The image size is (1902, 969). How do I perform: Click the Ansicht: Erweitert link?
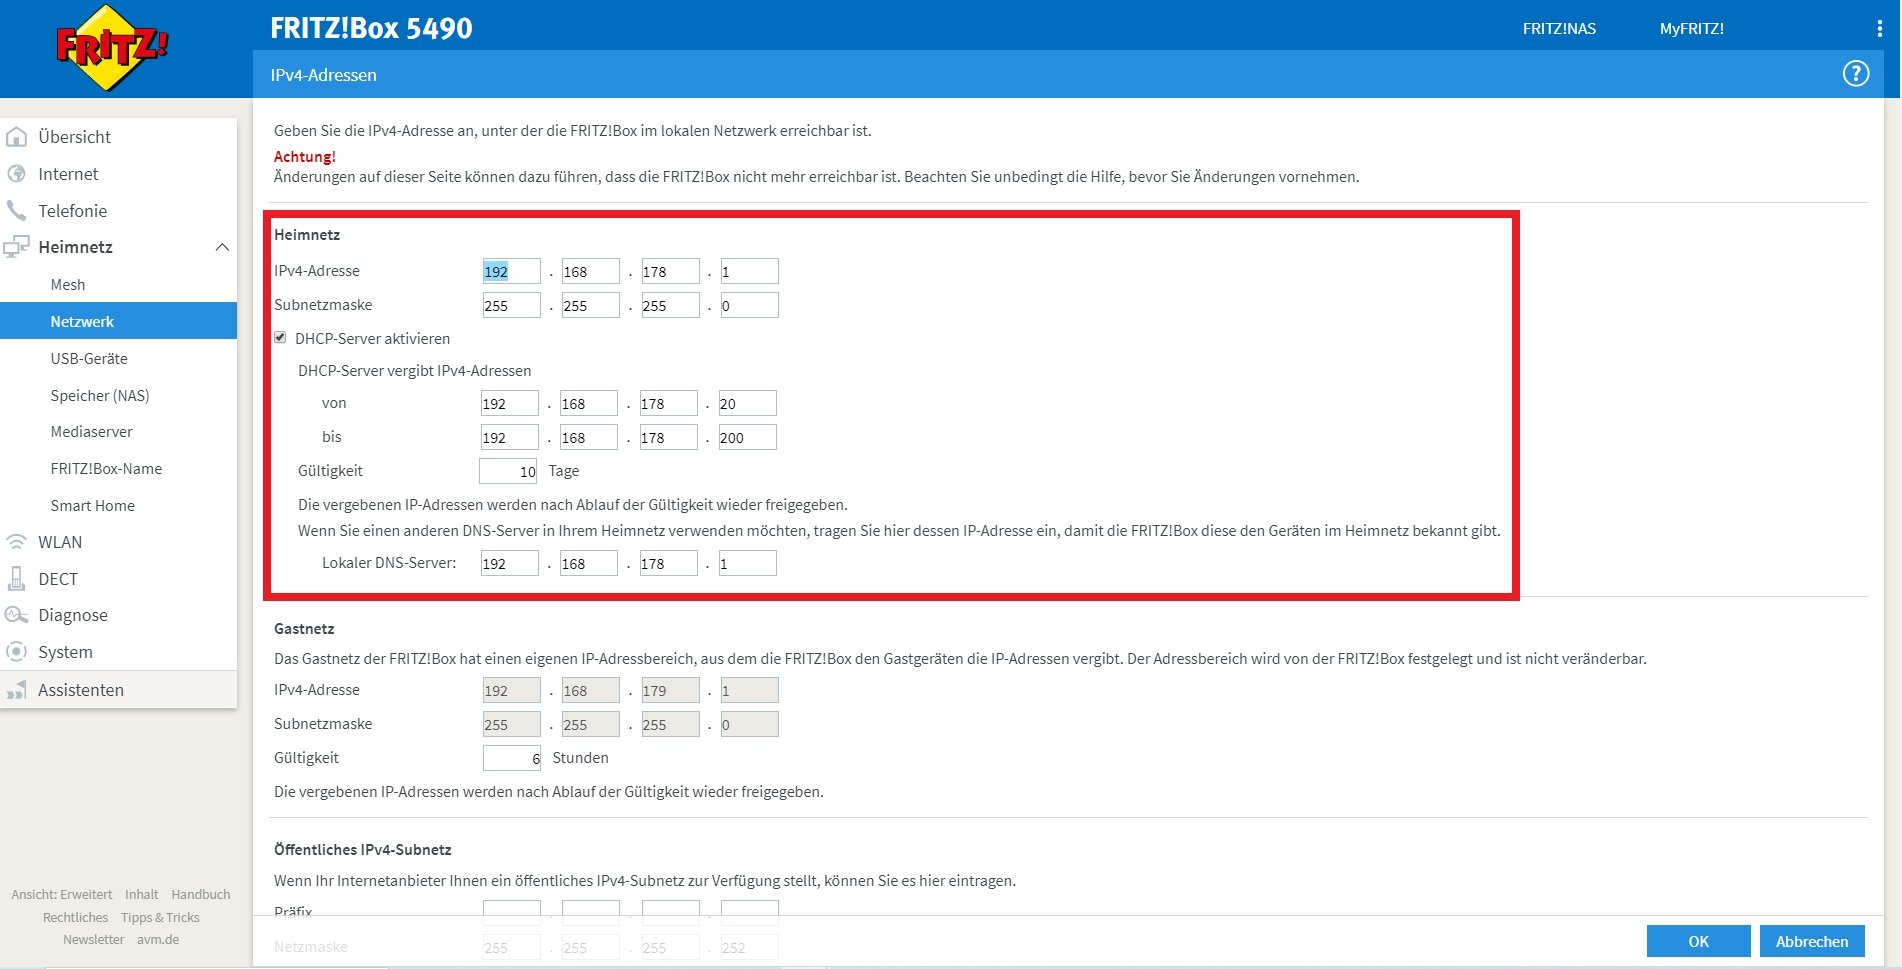pyautogui.click(x=62, y=895)
